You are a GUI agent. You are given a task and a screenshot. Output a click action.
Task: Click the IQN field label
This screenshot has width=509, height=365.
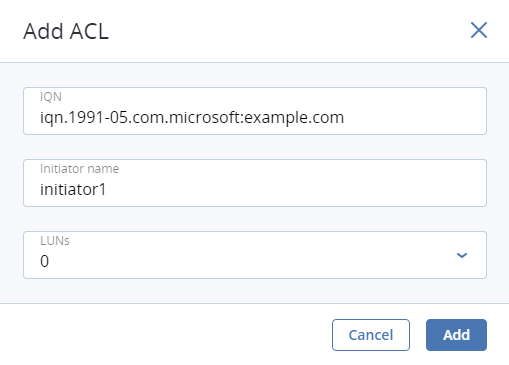point(51,97)
